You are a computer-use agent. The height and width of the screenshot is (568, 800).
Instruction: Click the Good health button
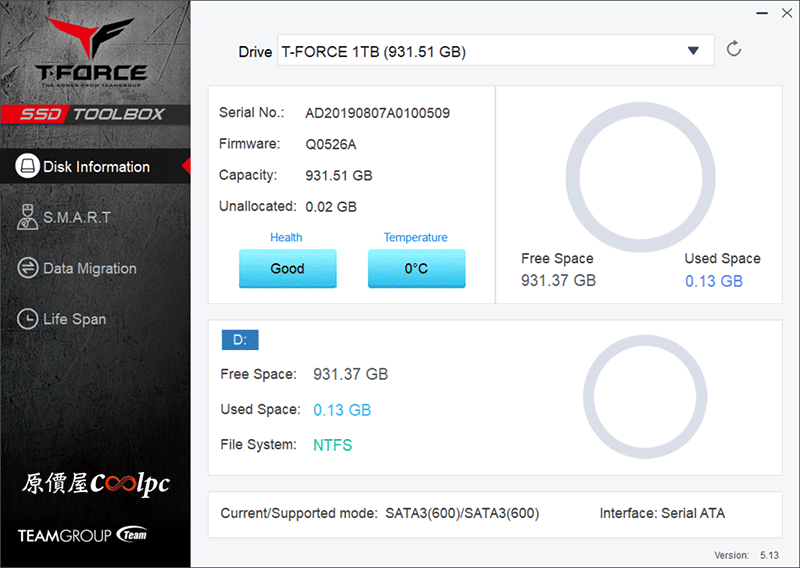point(288,268)
